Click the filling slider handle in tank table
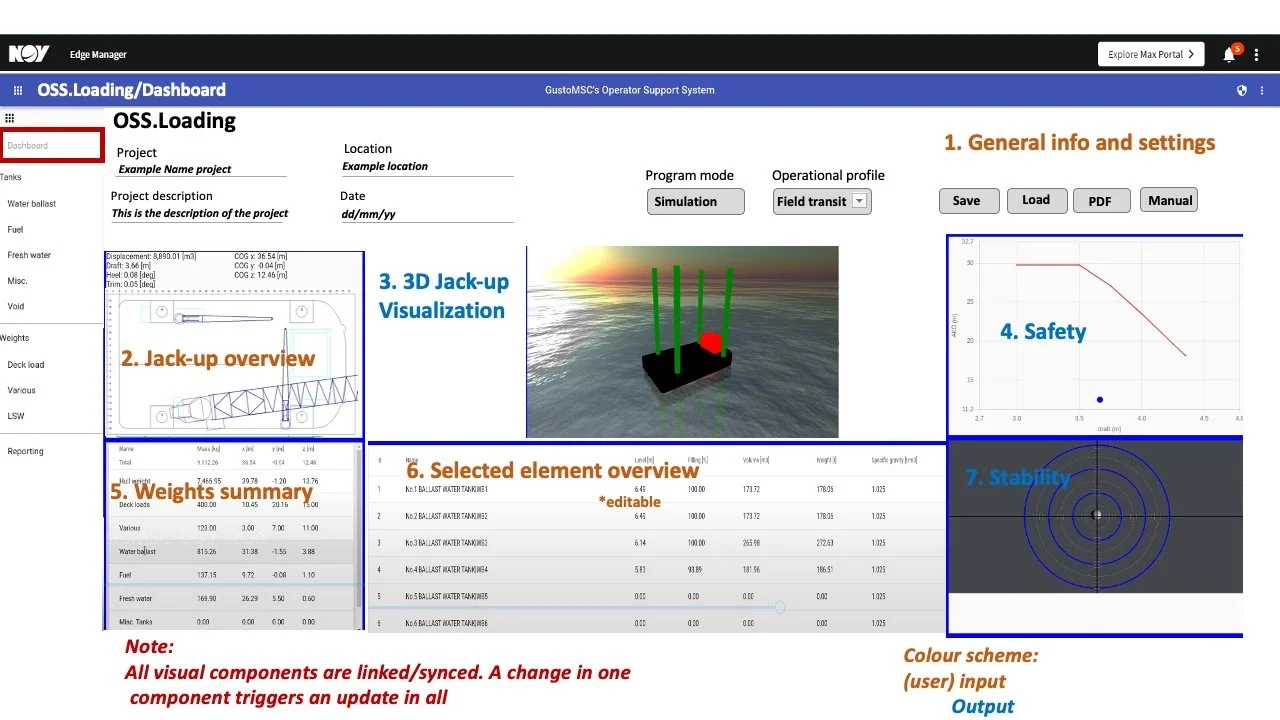The image size is (1280, 720). 780,607
